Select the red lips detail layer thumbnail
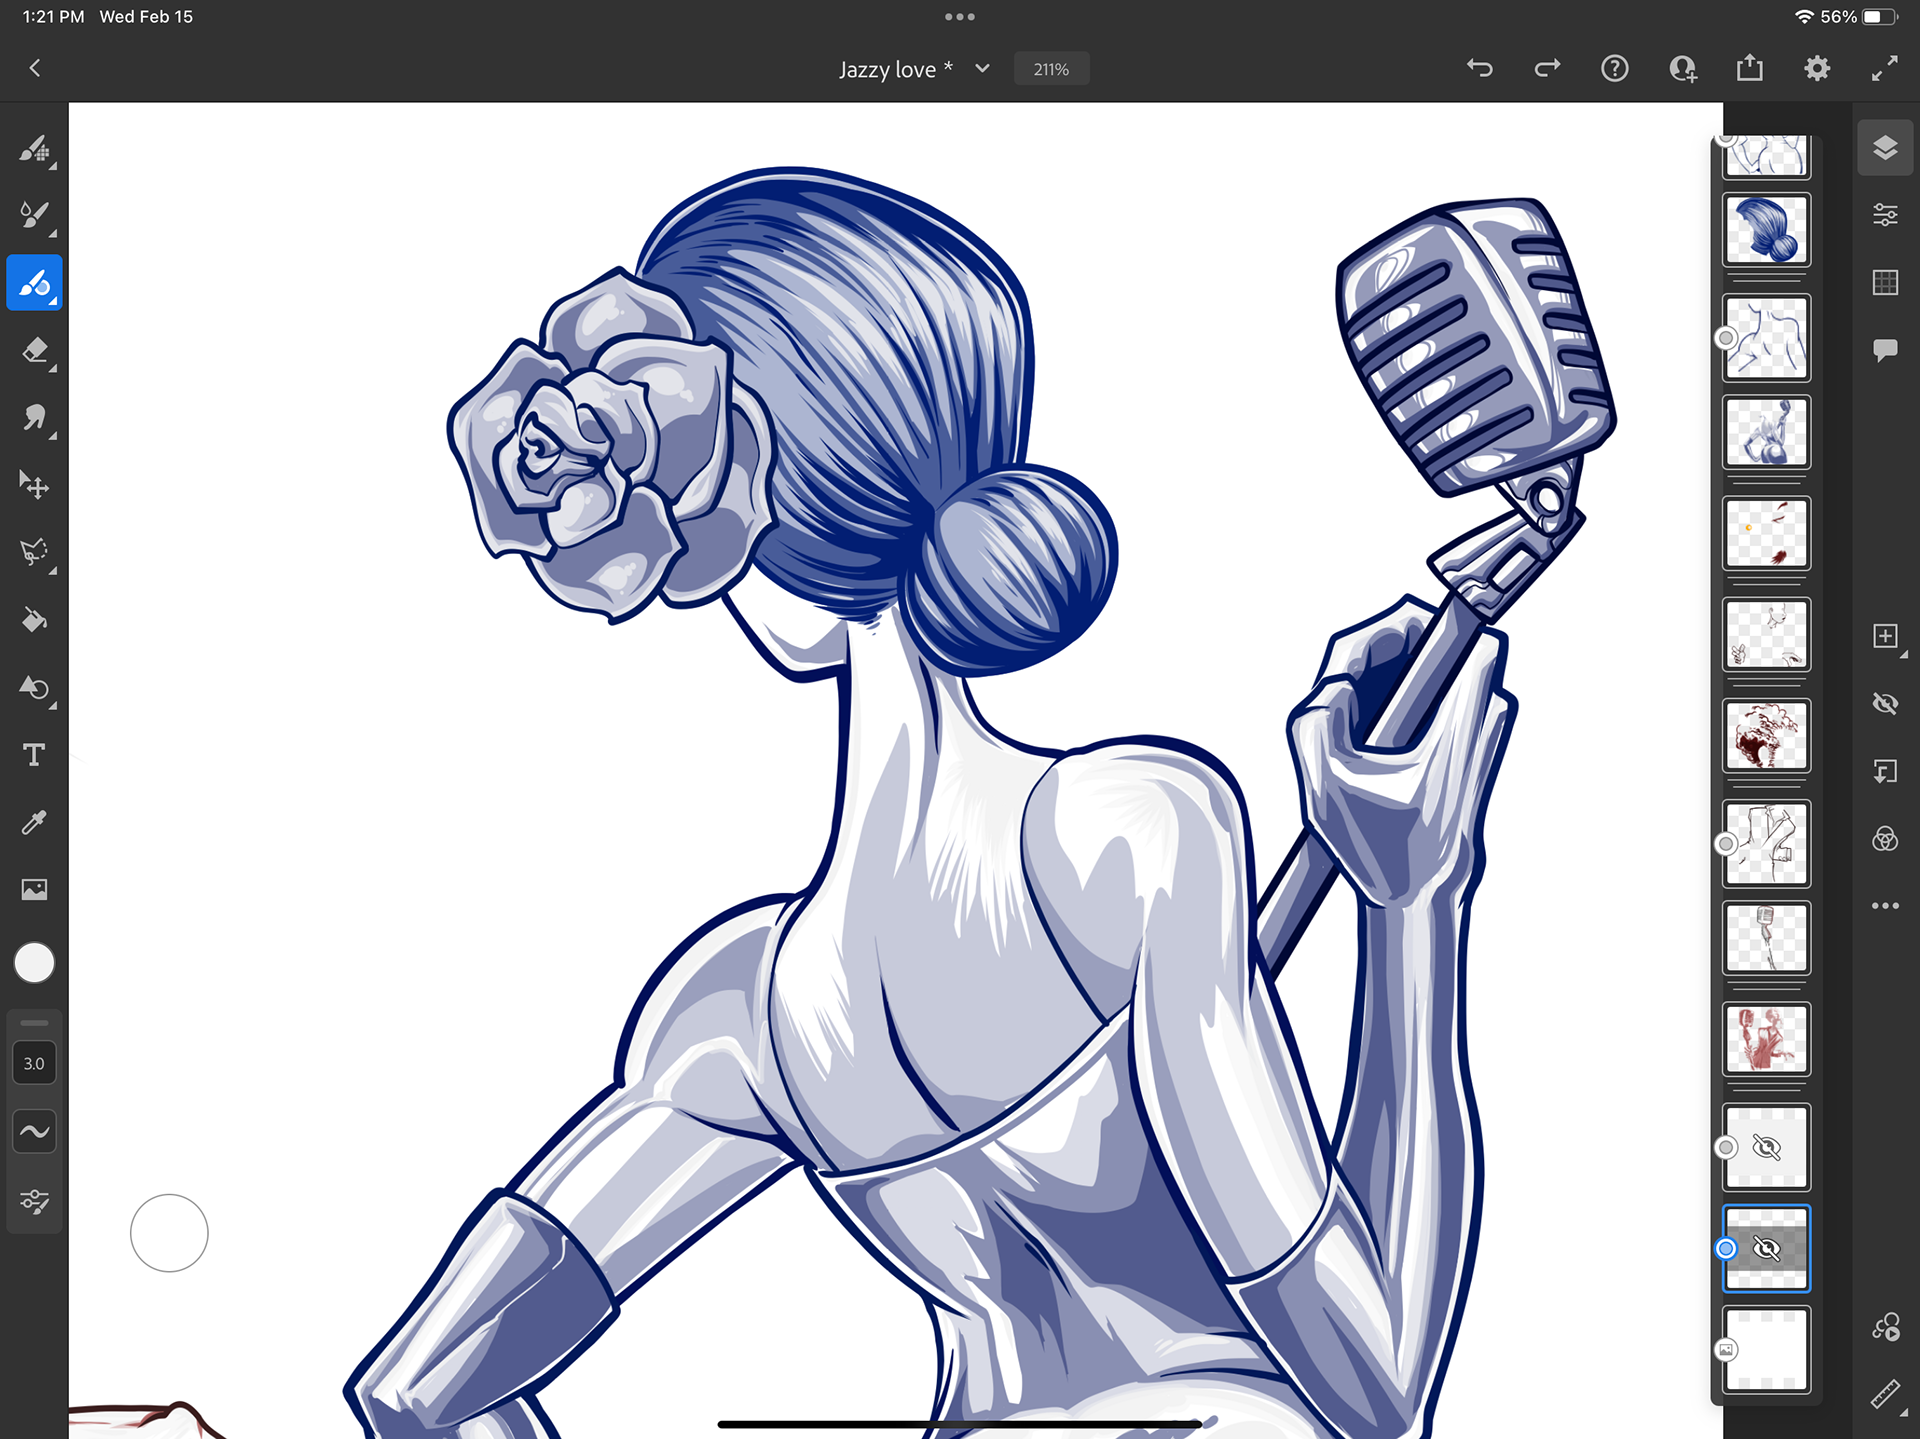 (x=1766, y=533)
